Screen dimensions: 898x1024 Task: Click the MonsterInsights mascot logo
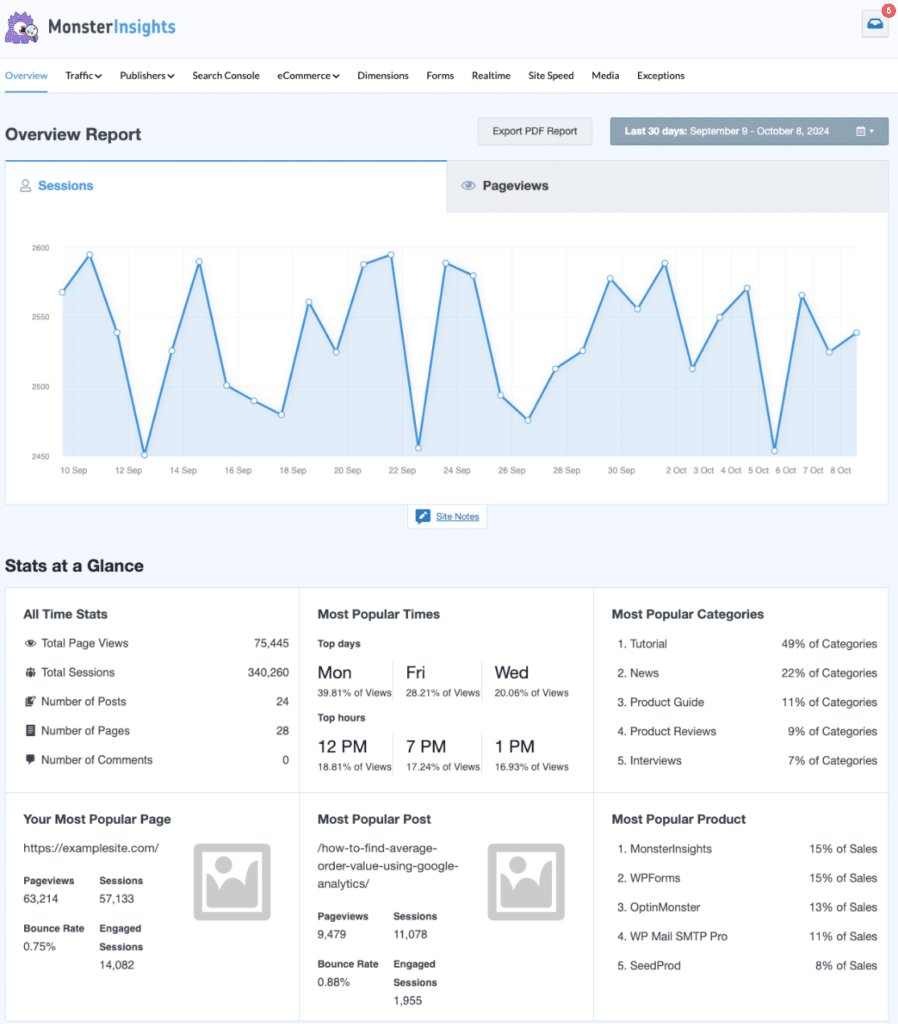pos(22,27)
